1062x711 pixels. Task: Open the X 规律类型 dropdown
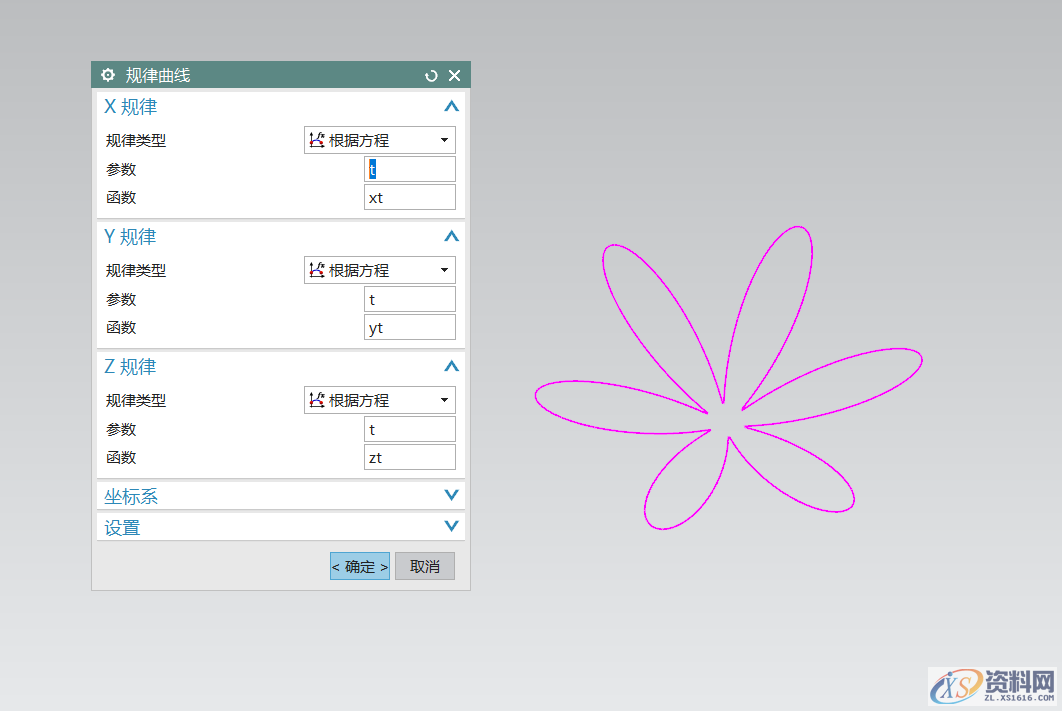(x=380, y=140)
